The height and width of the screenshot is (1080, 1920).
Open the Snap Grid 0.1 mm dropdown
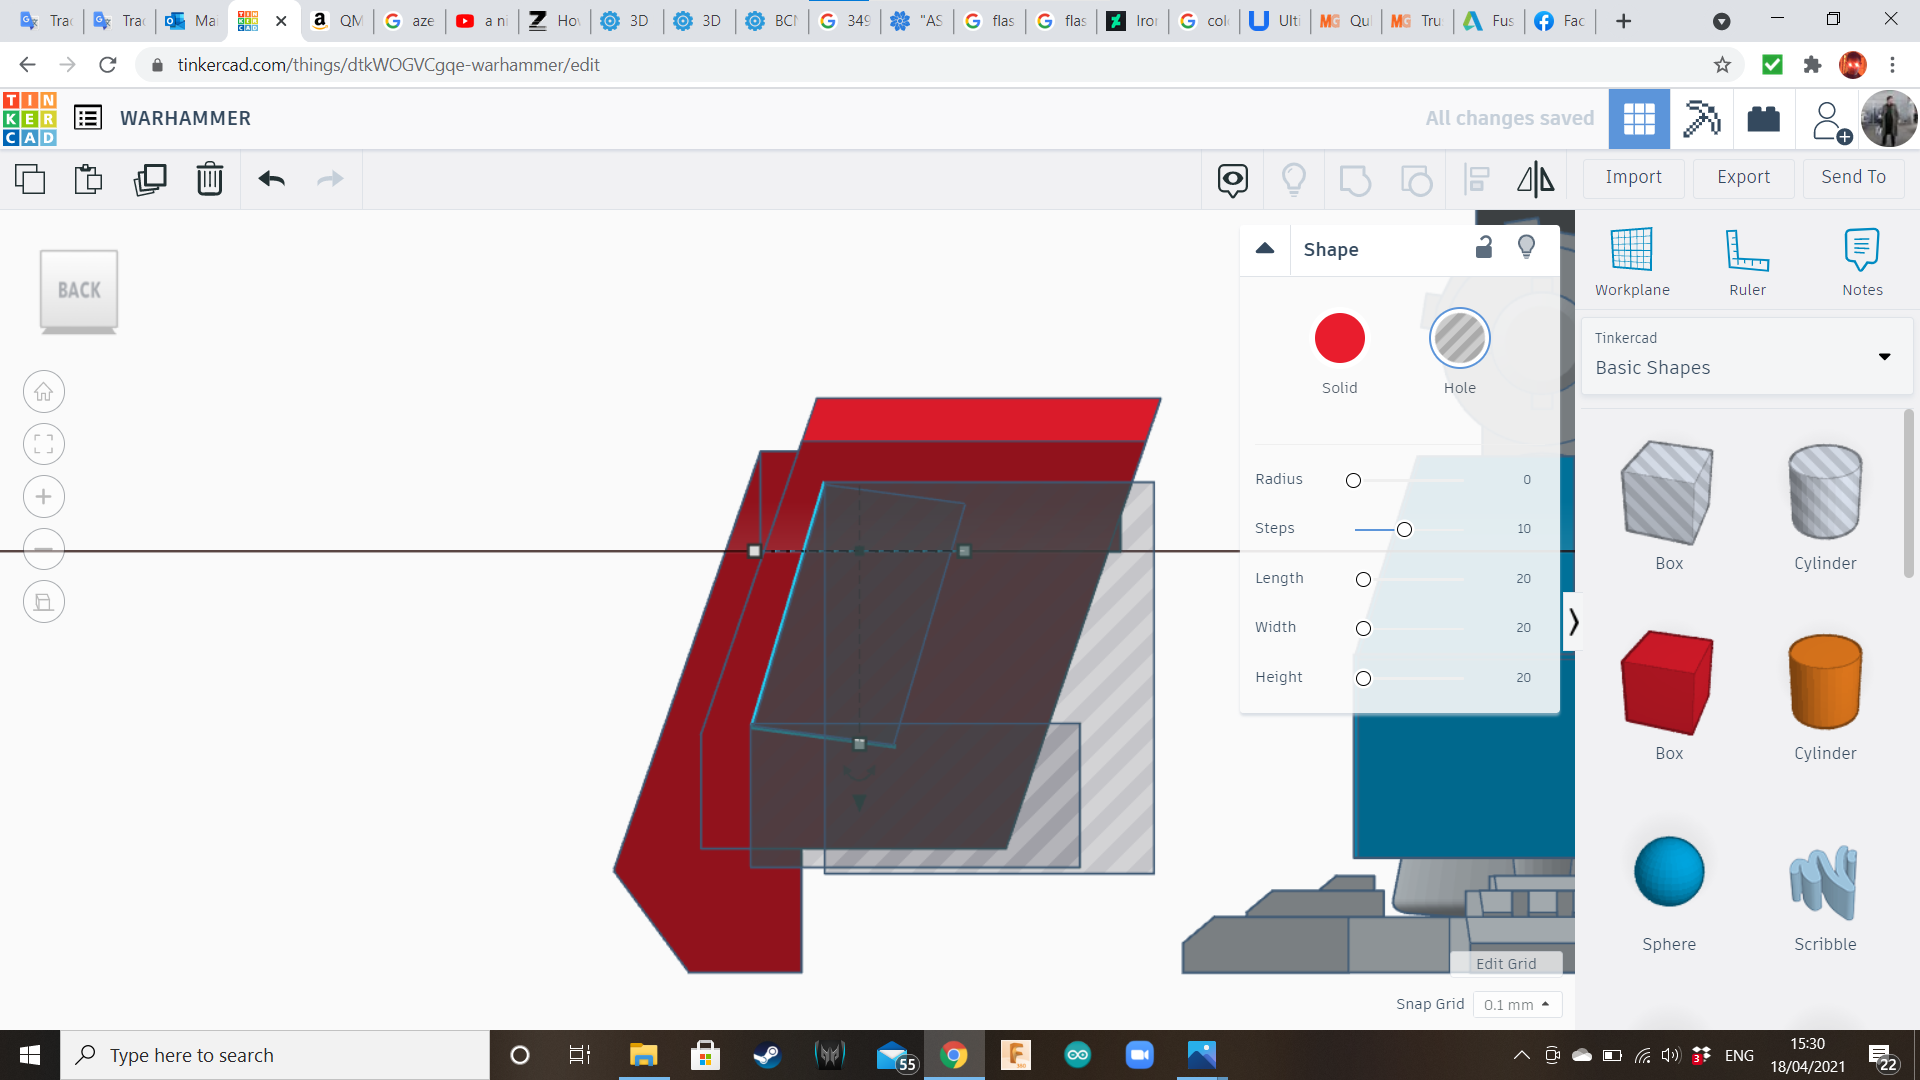1516,1004
